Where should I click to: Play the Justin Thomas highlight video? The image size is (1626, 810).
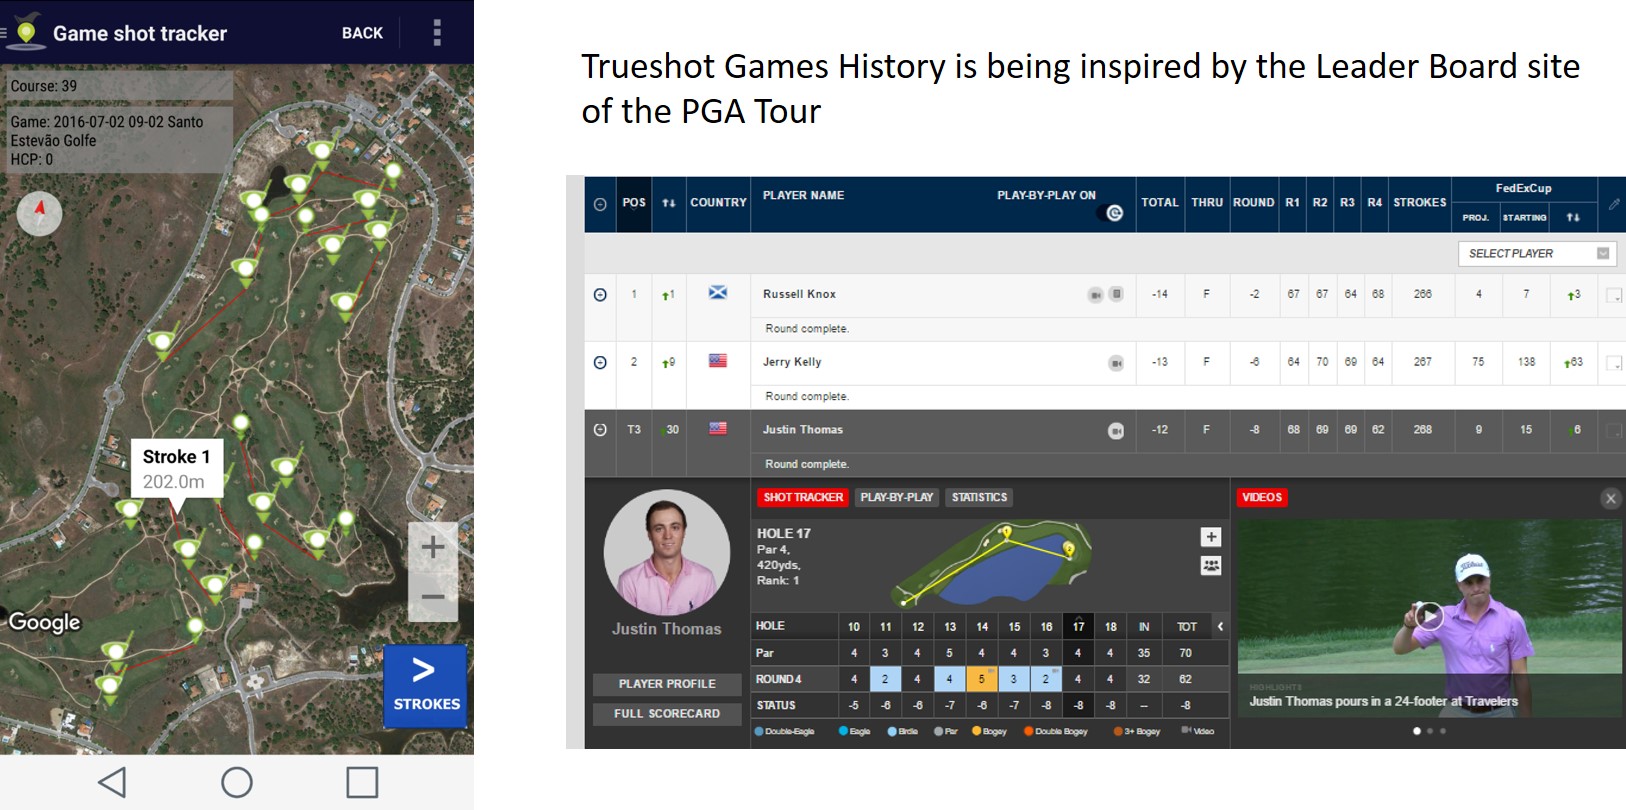1429,616
